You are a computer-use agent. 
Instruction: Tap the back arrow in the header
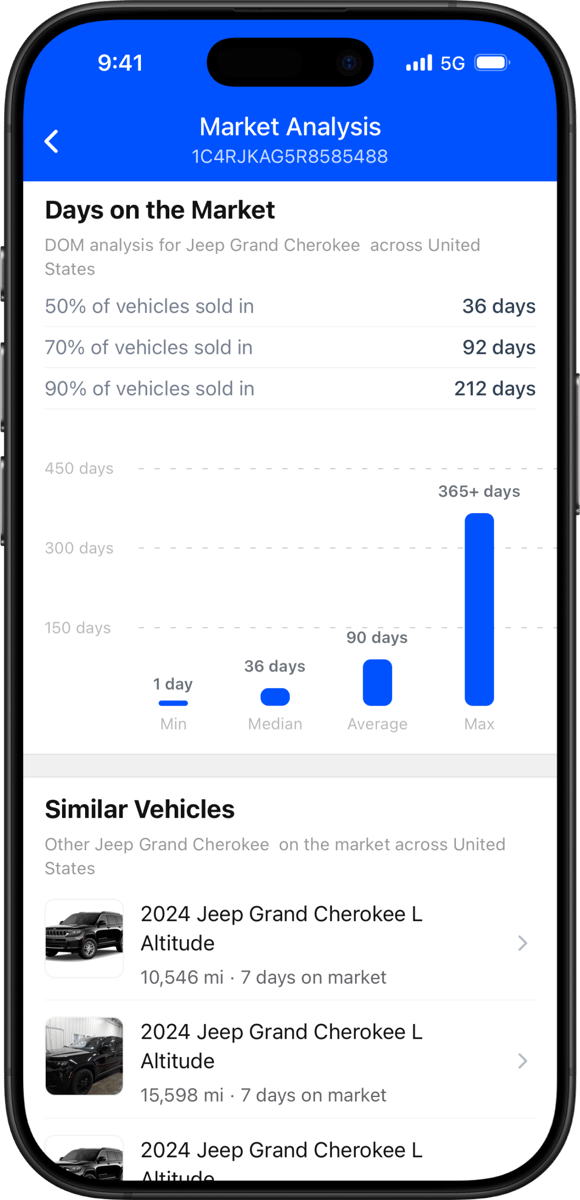pyautogui.click(x=51, y=141)
